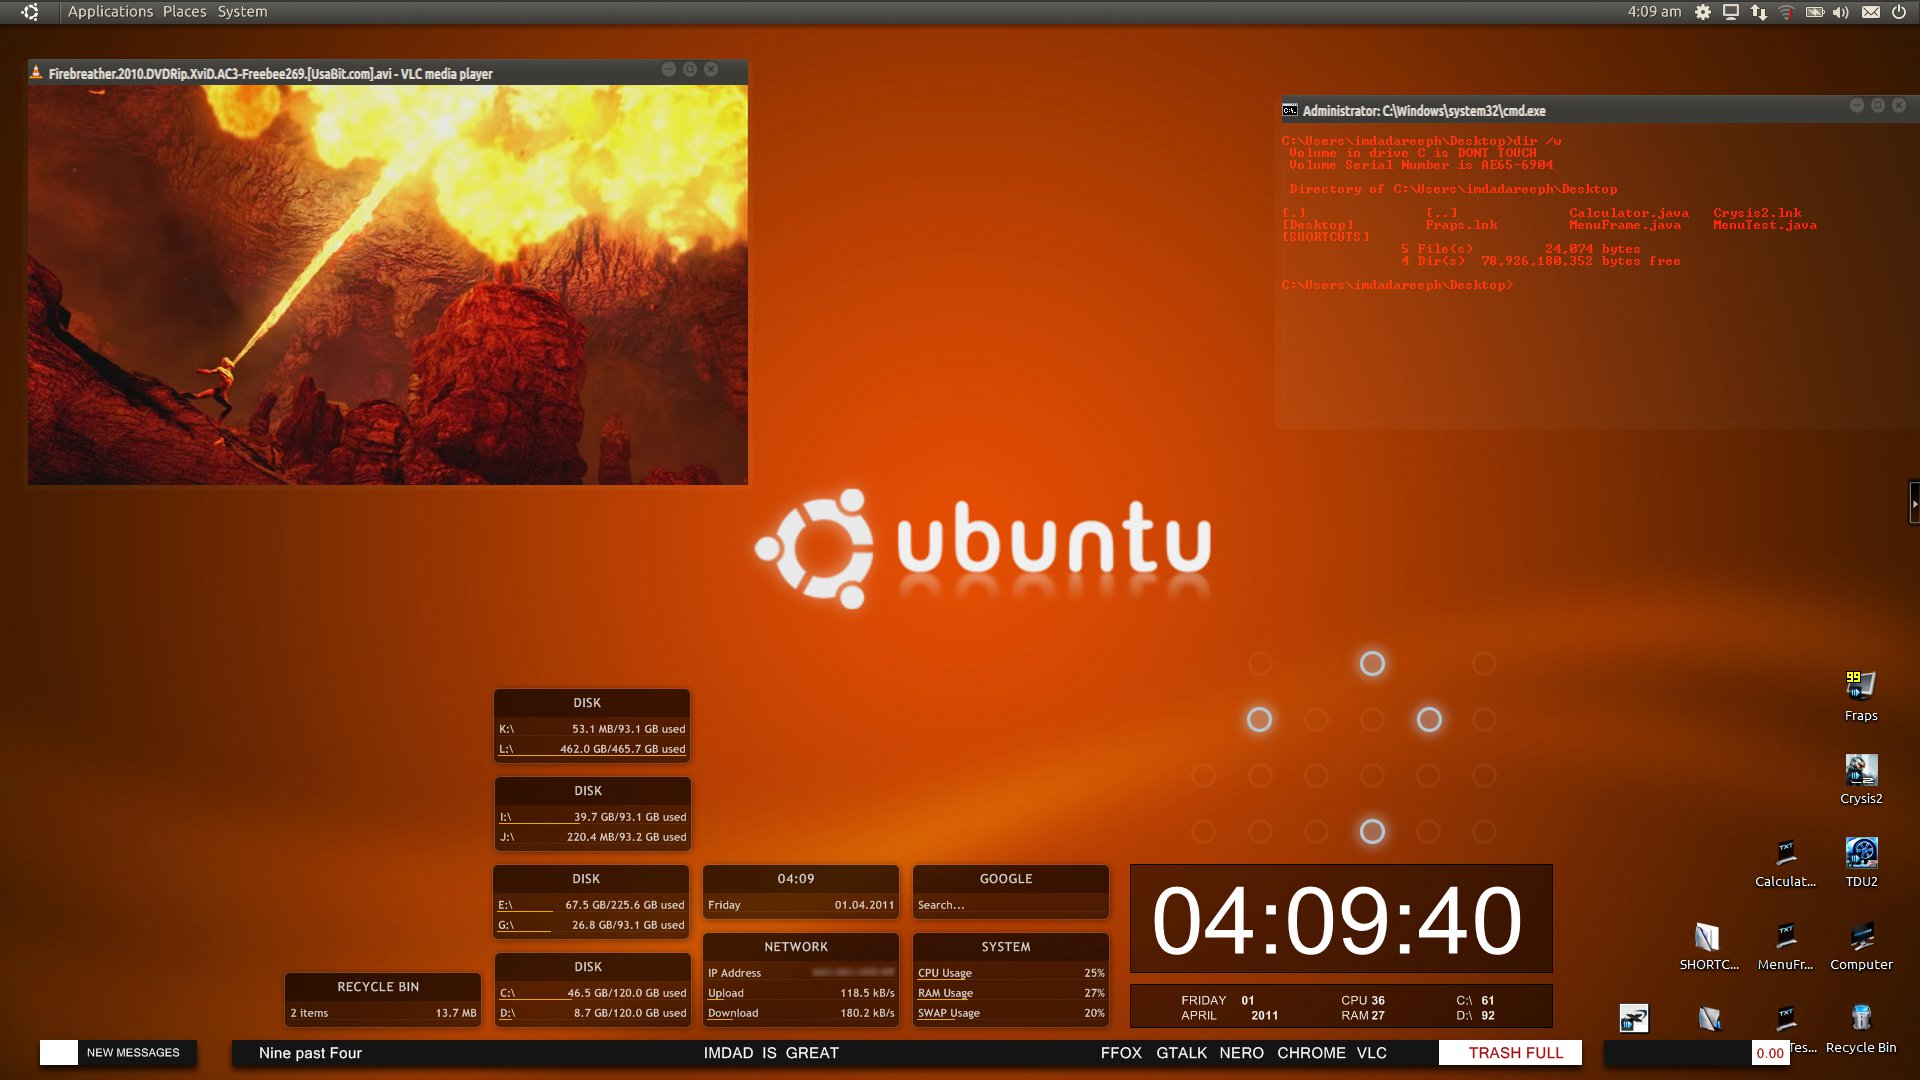Click the CHROME launcher link
Viewport: 1920px width, 1080px height.
(1310, 1053)
